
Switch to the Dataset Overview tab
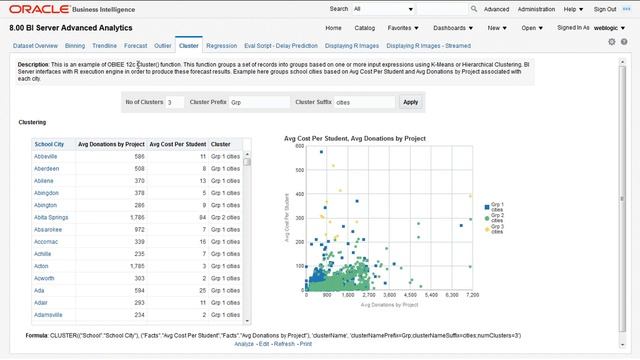[35, 46]
